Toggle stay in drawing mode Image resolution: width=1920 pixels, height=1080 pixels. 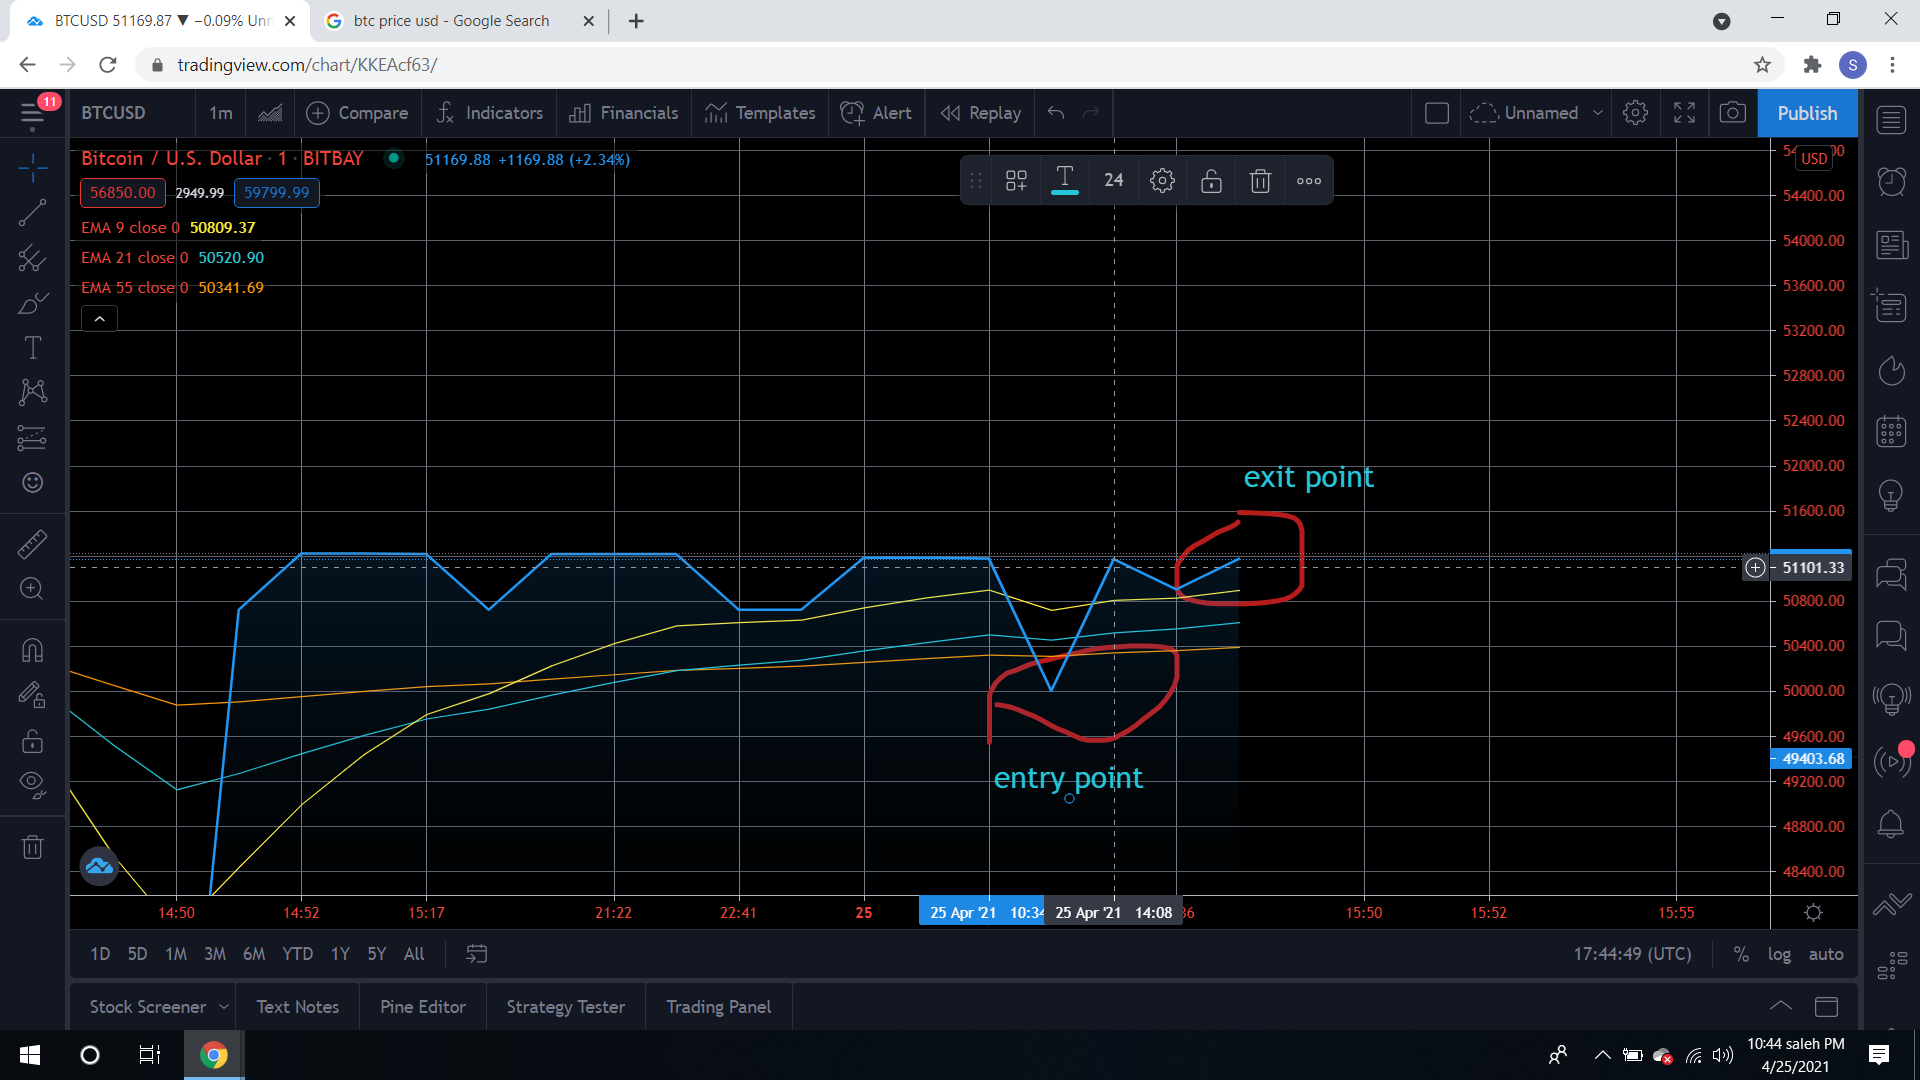coord(32,695)
